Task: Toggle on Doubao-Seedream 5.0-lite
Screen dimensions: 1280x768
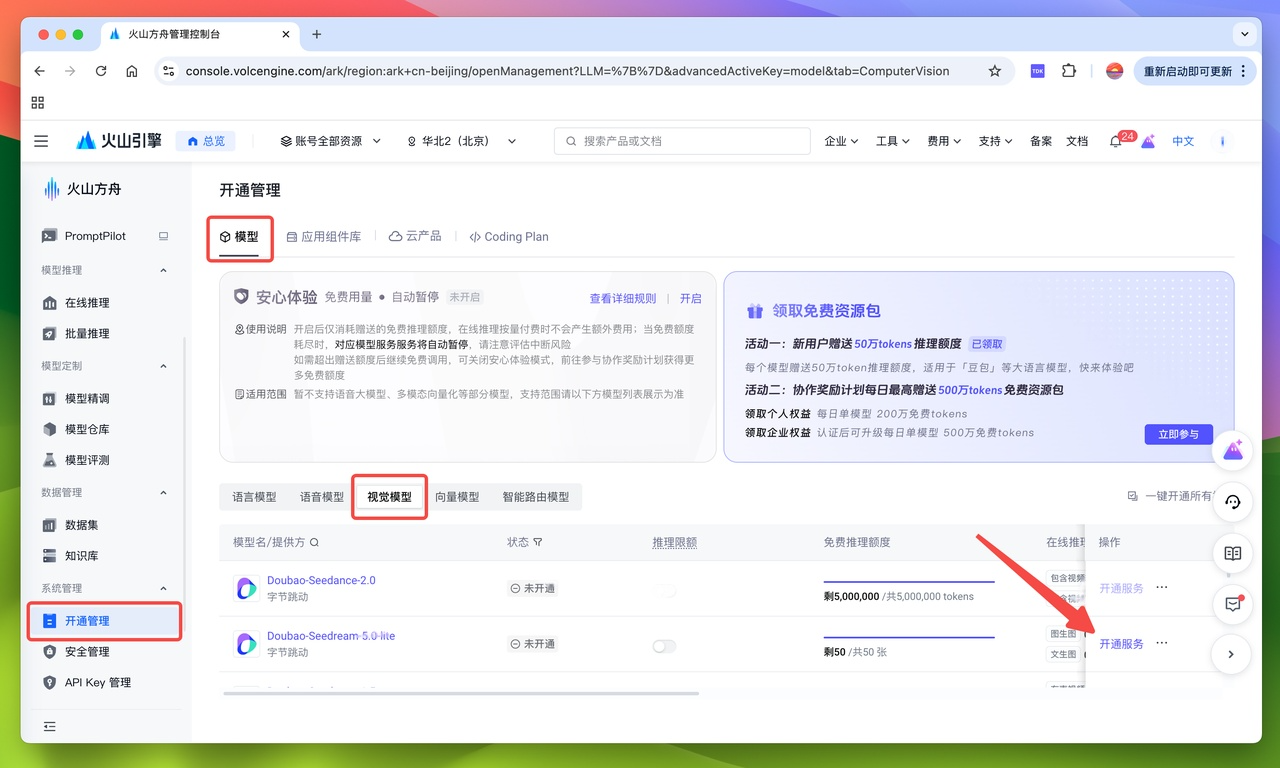Action: (664, 647)
